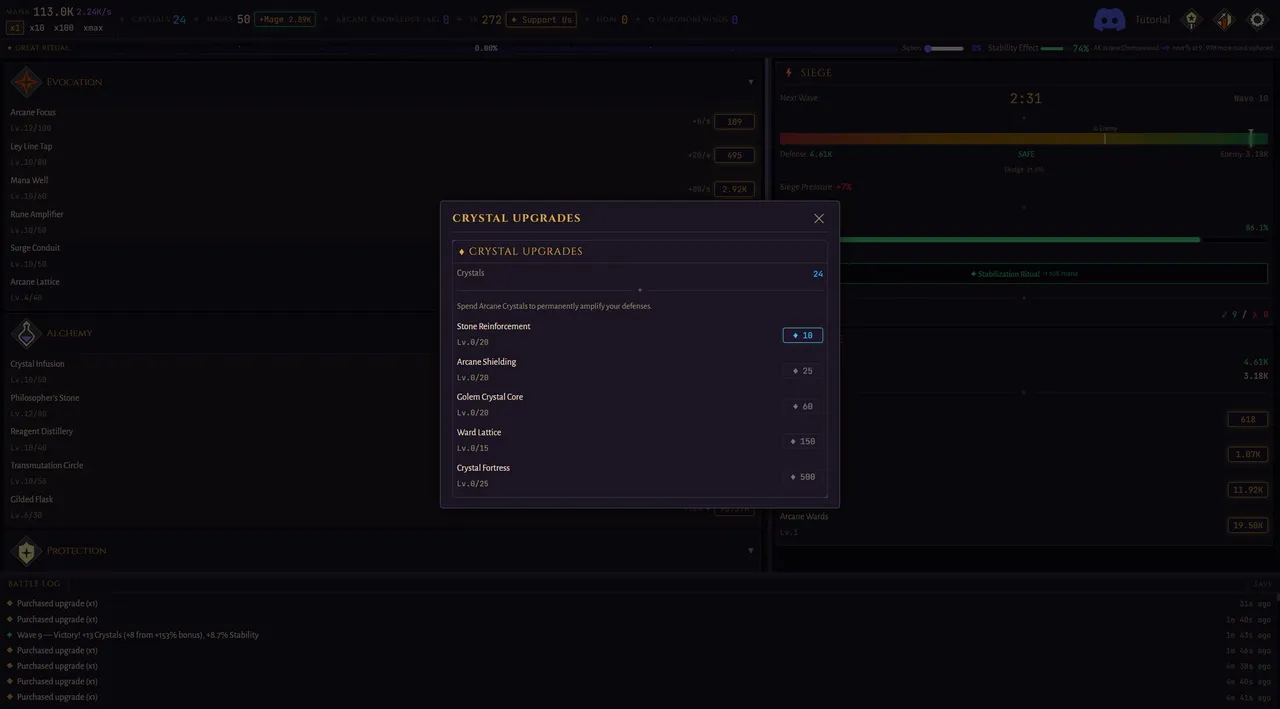Select the xmax buy multiplier
The image size is (1280, 709).
(x=93, y=28)
